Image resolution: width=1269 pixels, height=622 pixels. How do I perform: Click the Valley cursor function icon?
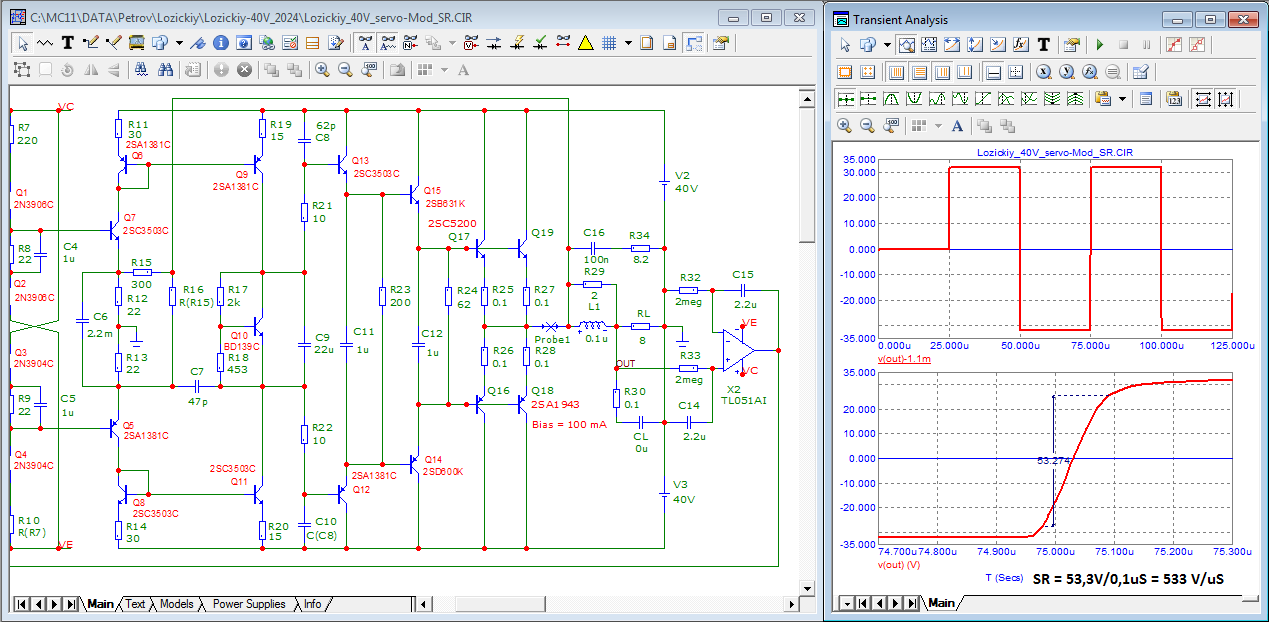point(913,99)
